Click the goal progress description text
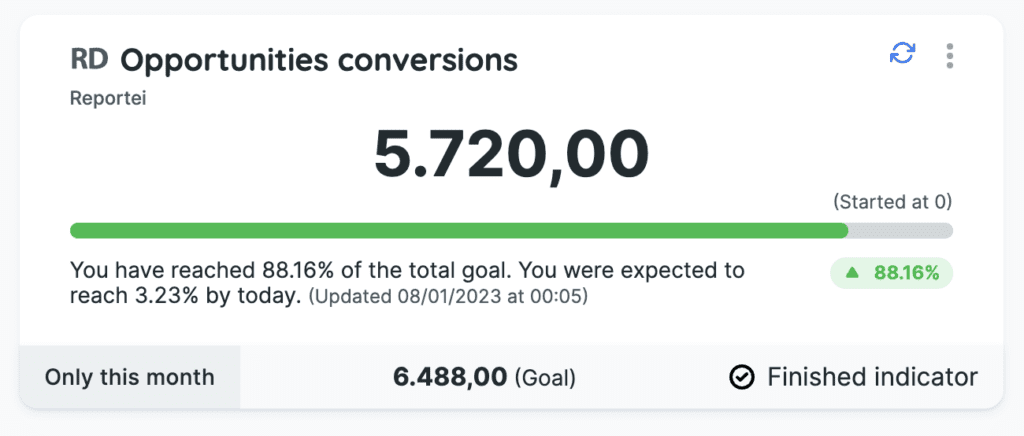The width and height of the screenshot is (1024, 436). [x=408, y=283]
